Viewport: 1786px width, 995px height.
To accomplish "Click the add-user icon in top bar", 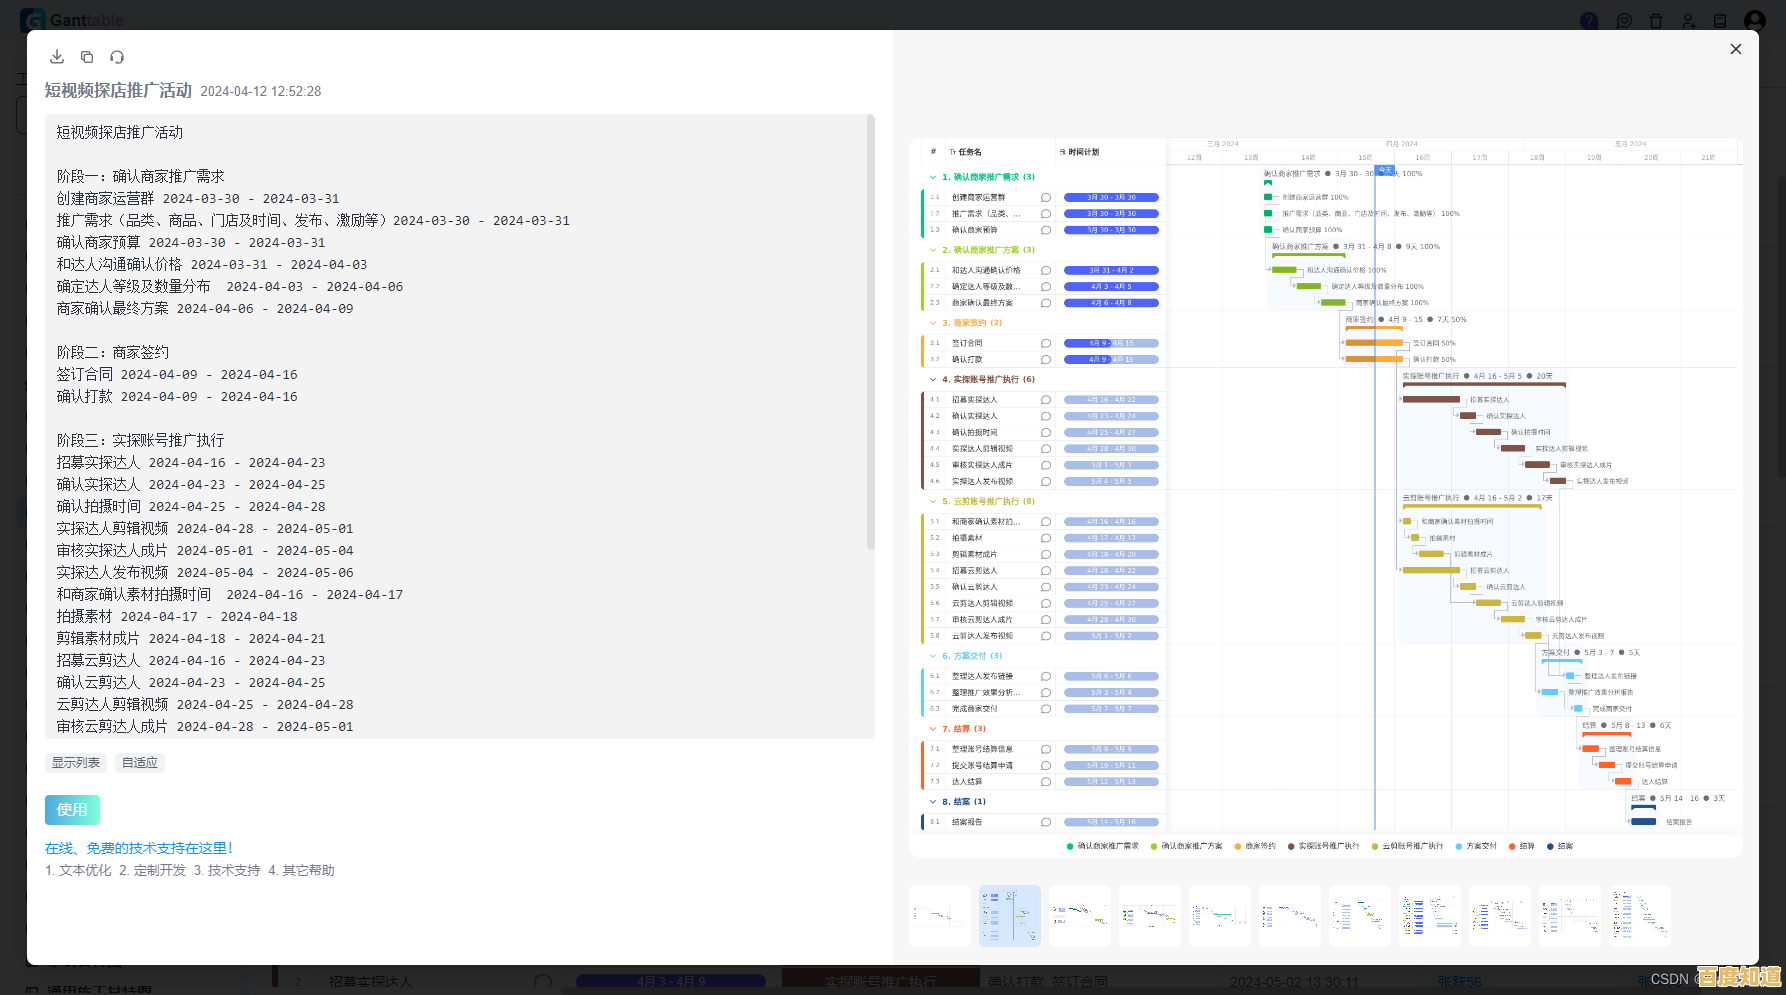I will coord(1688,21).
